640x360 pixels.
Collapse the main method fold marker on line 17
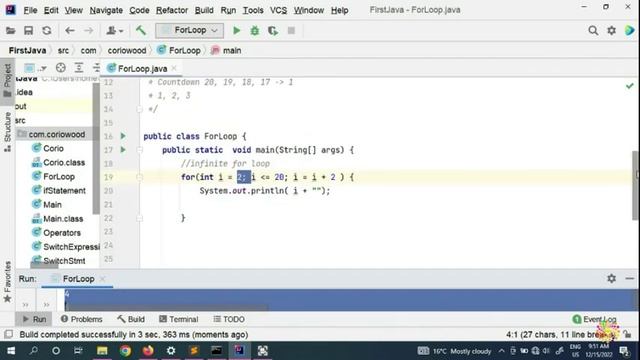pyautogui.click(x=140, y=150)
